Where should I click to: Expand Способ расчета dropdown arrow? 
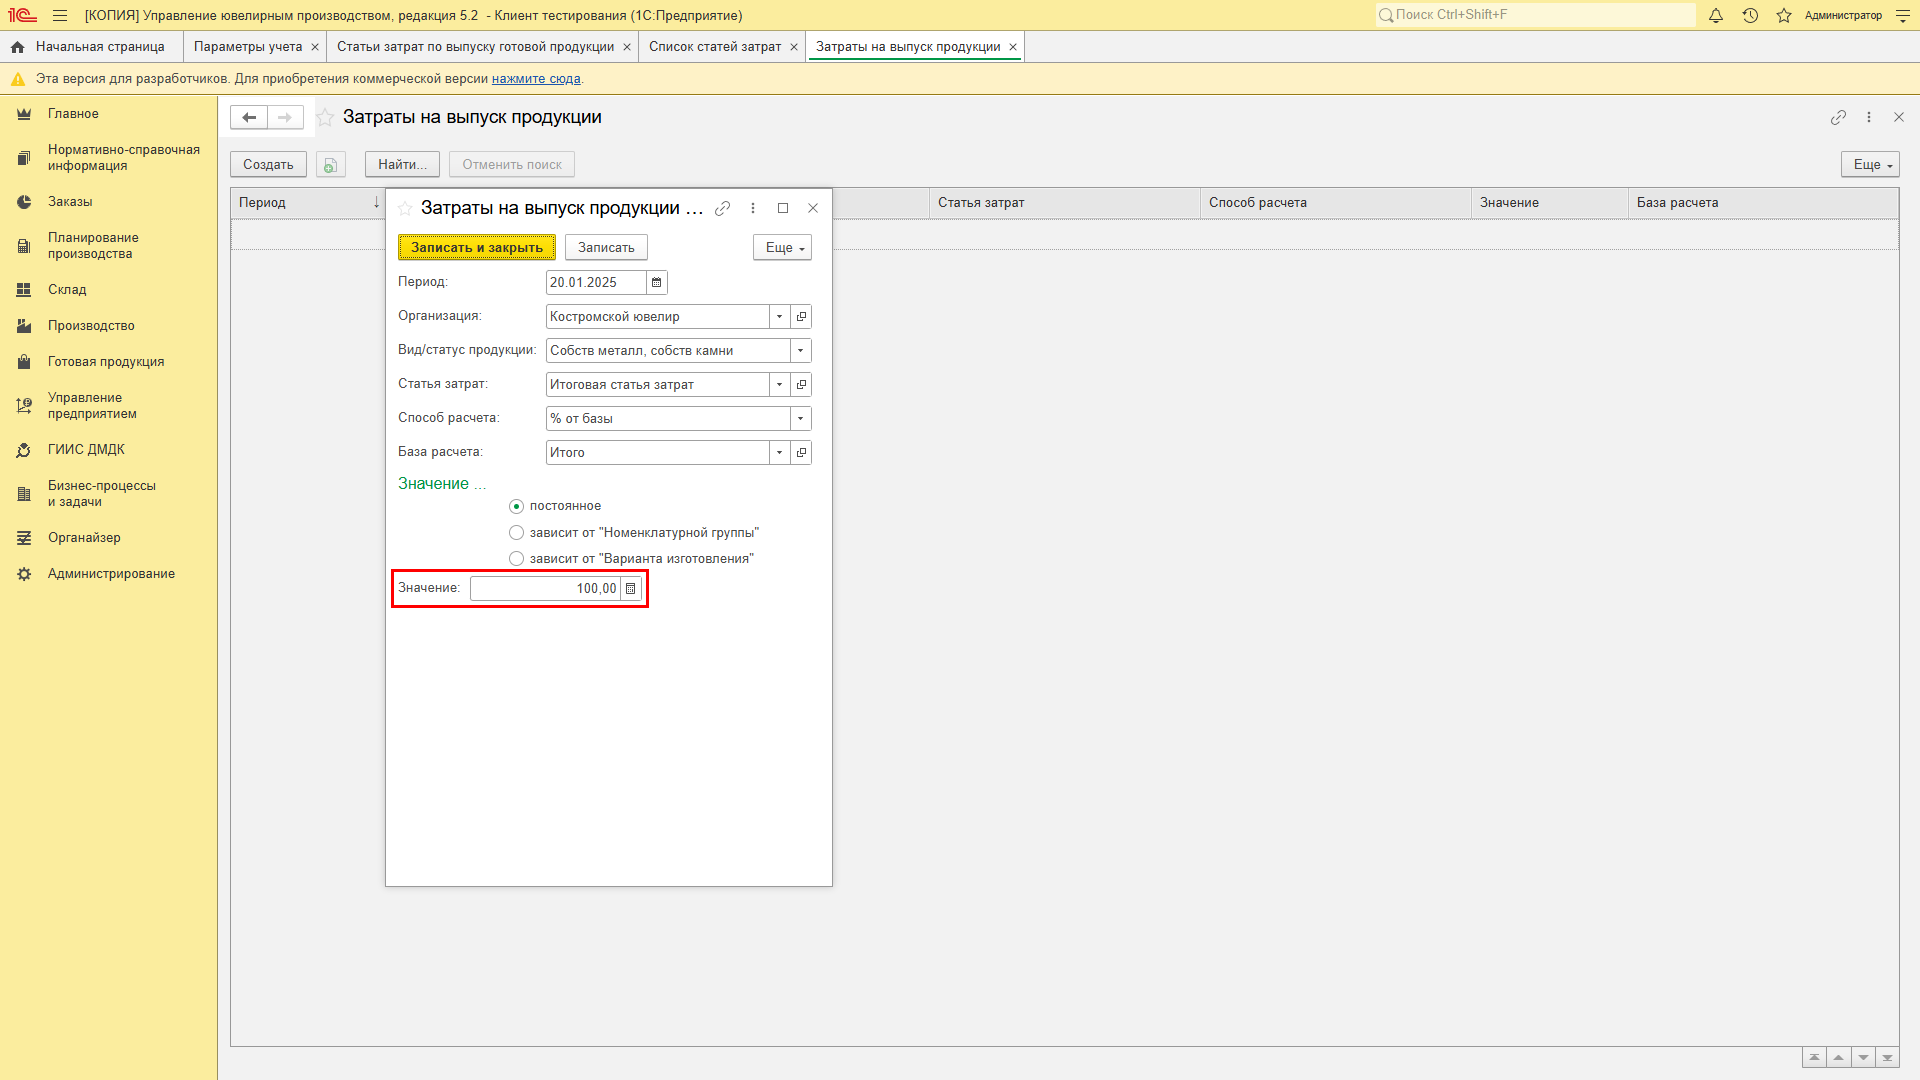[801, 419]
